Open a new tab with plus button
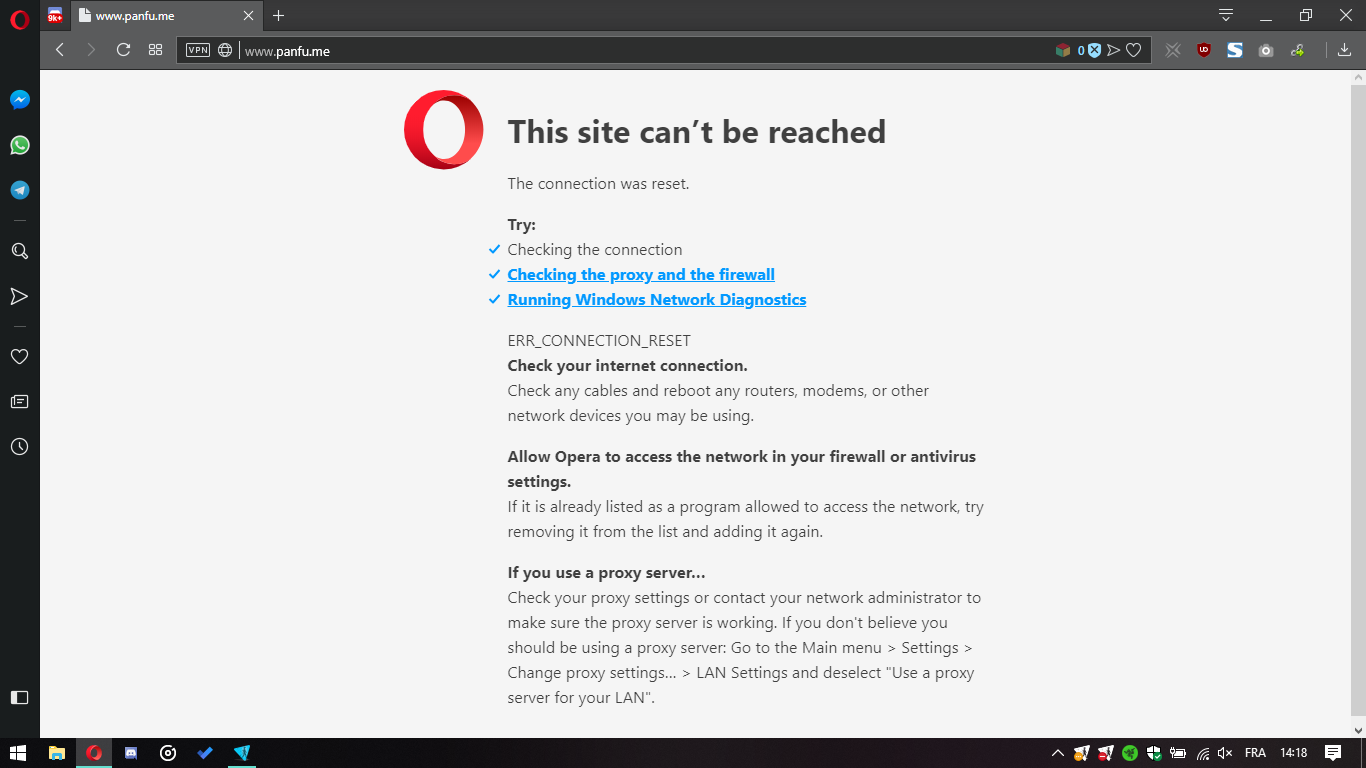Viewport: 1366px width, 768px height. pos(278,16)
